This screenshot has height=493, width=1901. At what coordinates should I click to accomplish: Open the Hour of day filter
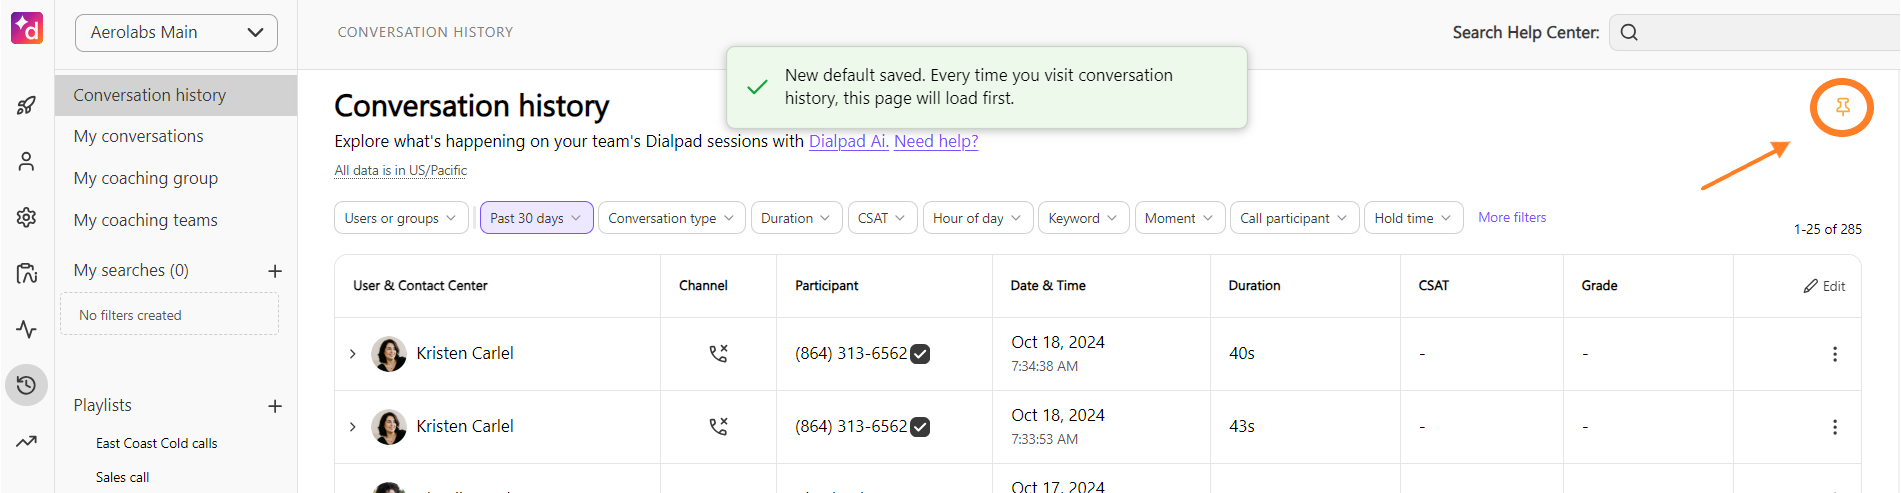click(x=977, y=218)
